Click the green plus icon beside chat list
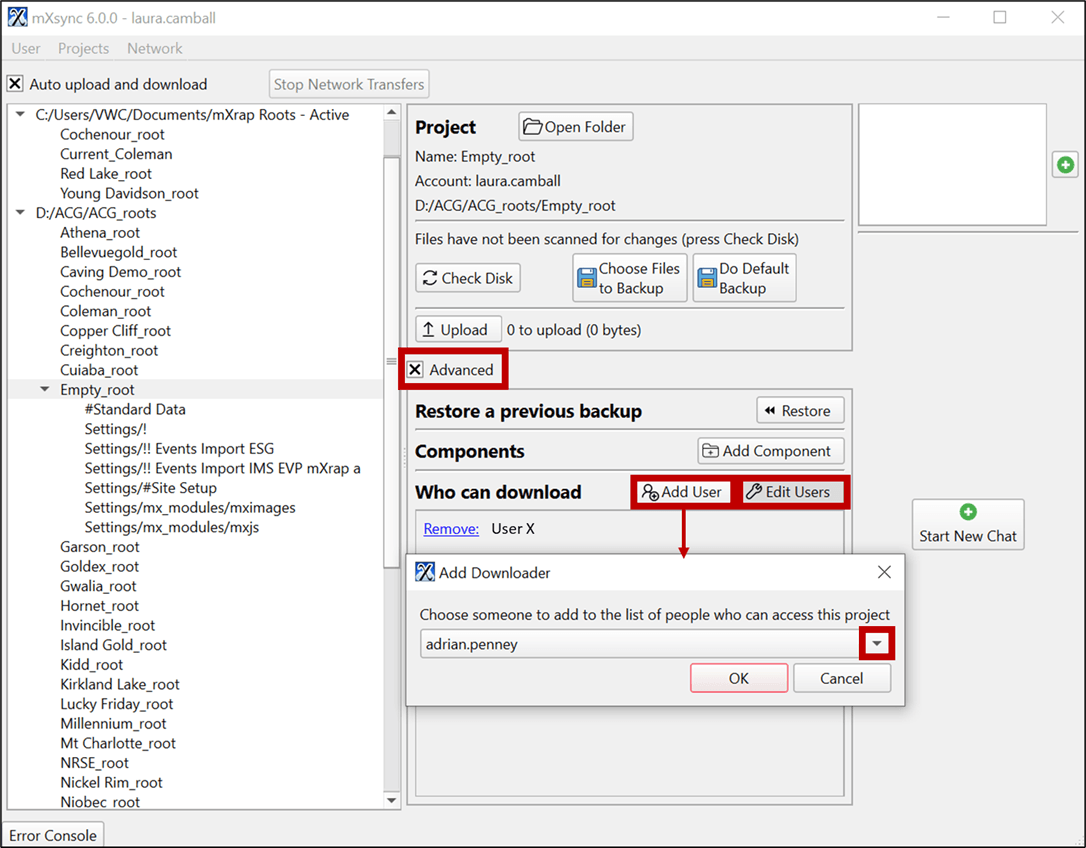 tap(1065, 165)
